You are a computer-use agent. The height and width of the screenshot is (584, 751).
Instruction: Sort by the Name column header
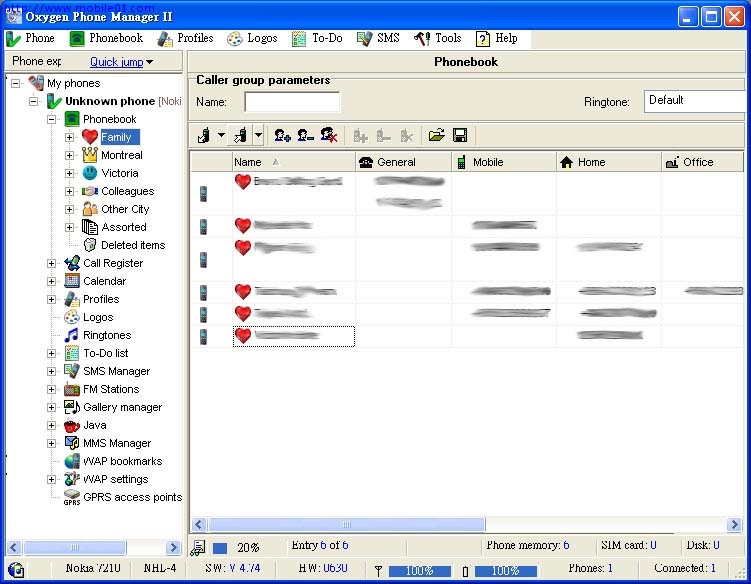tap(294, 162)
